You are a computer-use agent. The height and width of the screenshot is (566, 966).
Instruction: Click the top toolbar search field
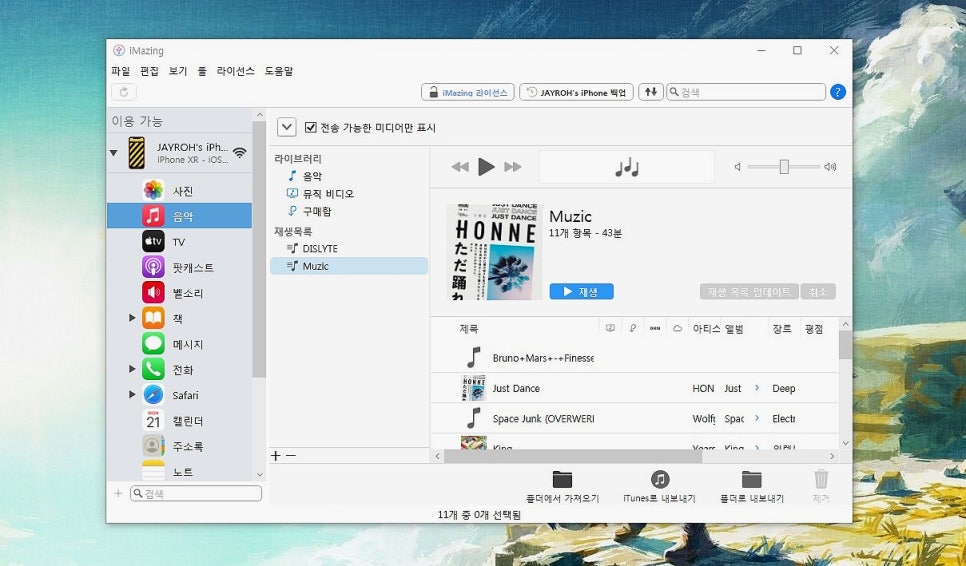pos(745,92)
